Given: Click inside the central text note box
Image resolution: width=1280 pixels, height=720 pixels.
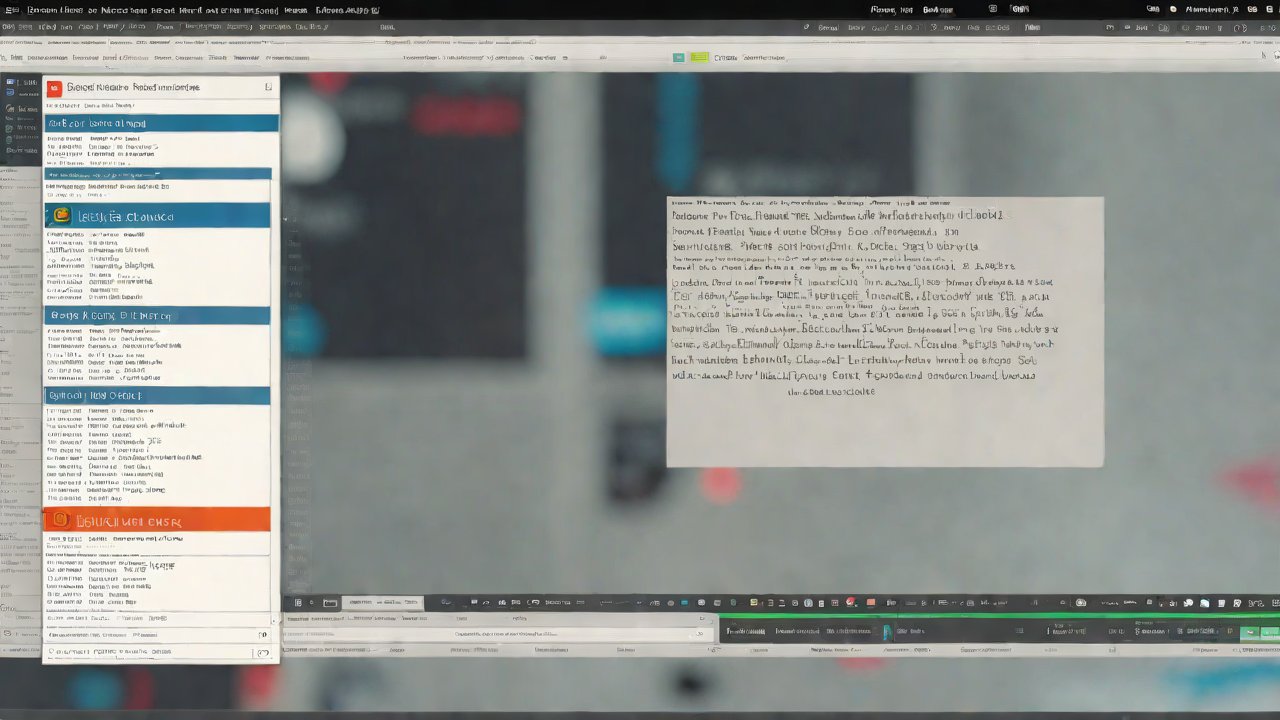Looking at the screenshot, I should pos(885,330).
